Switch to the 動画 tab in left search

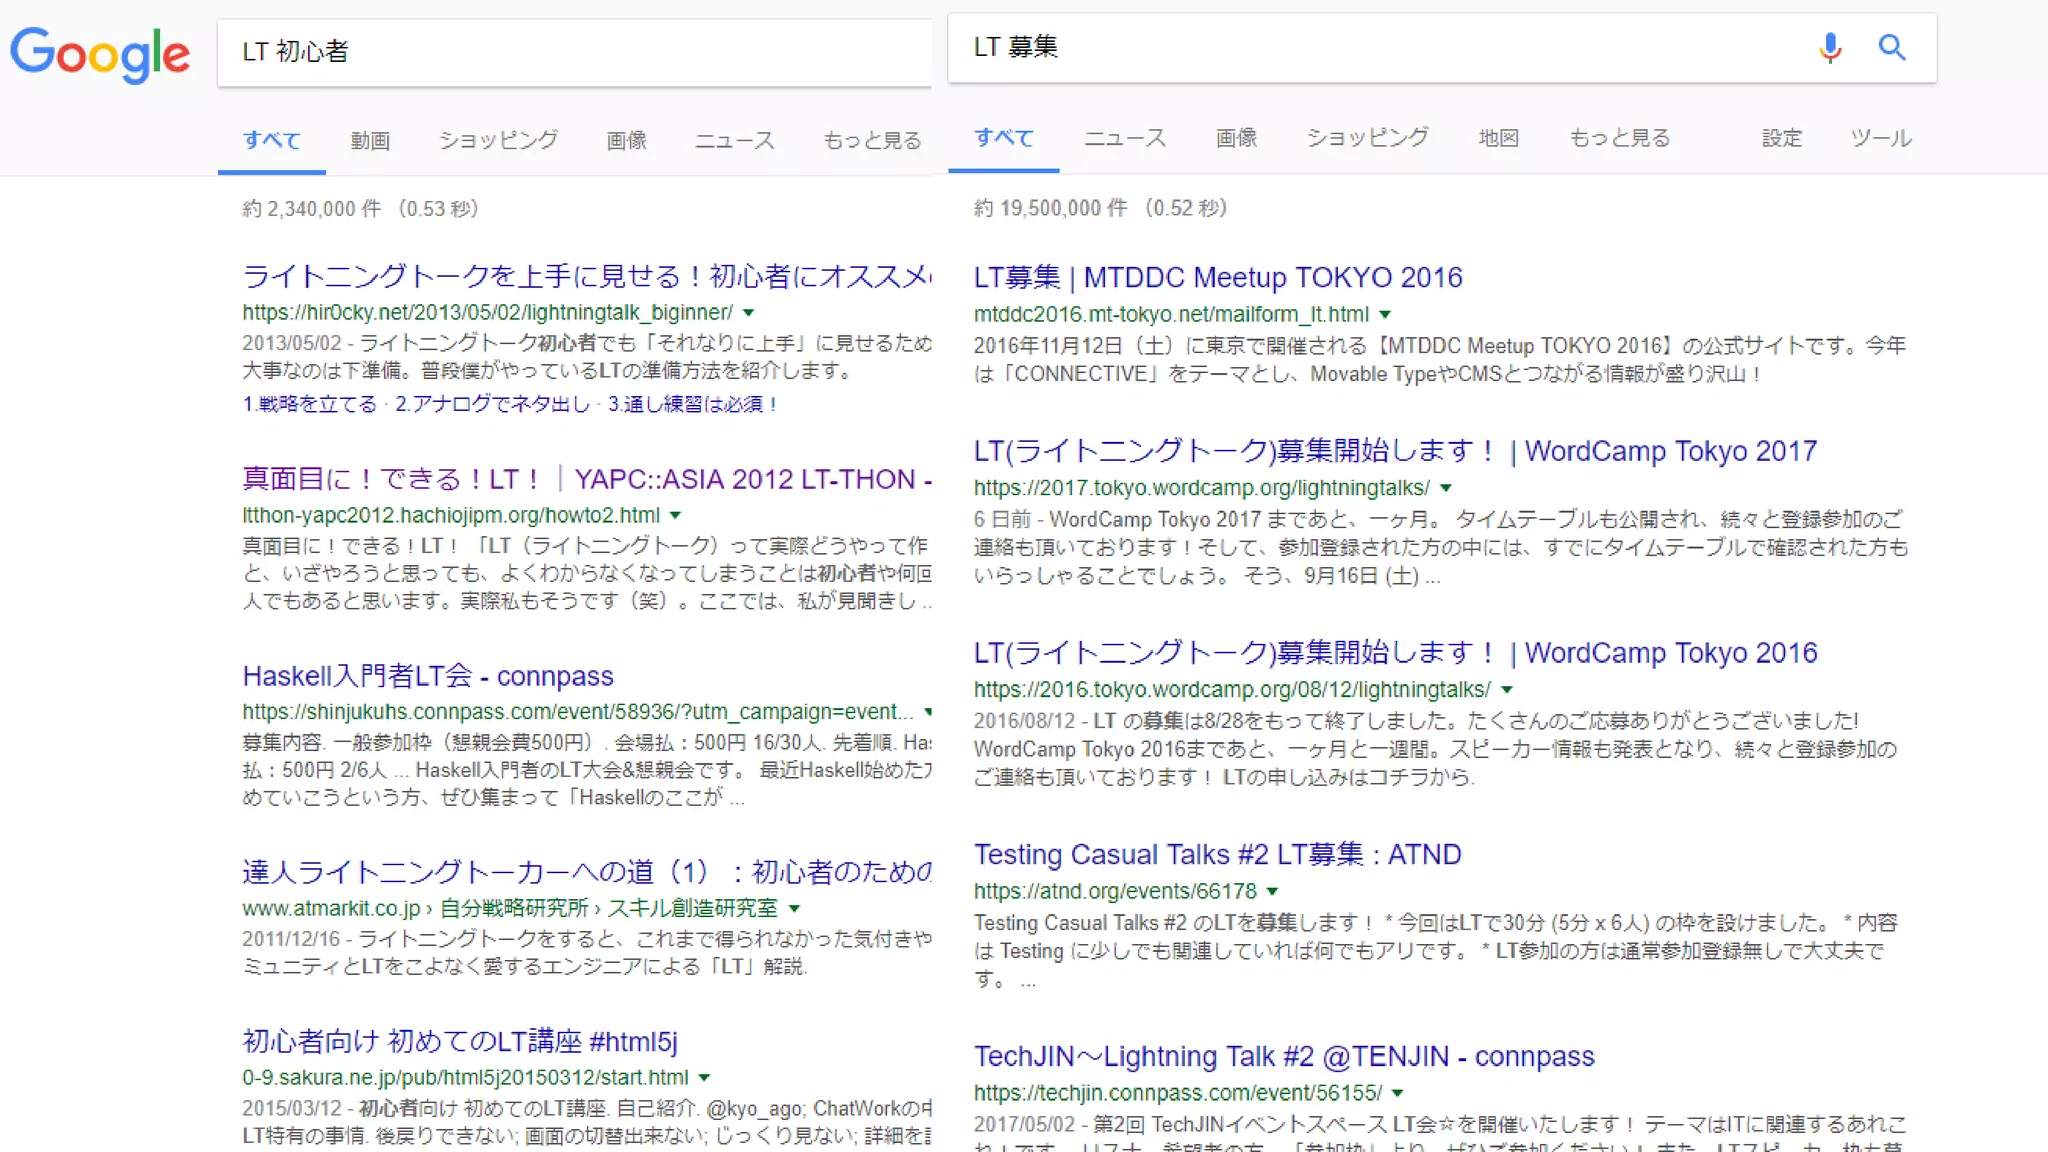click(x=370, y=141)
